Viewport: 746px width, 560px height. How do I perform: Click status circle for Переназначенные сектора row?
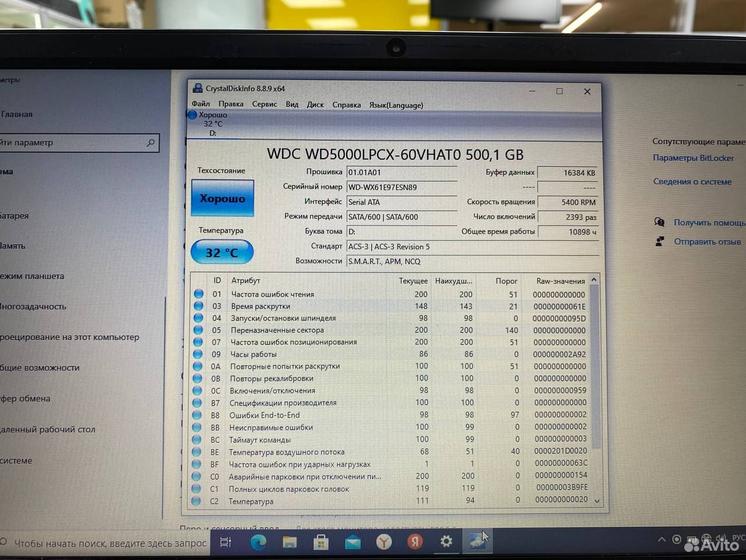tap(199, 330)
